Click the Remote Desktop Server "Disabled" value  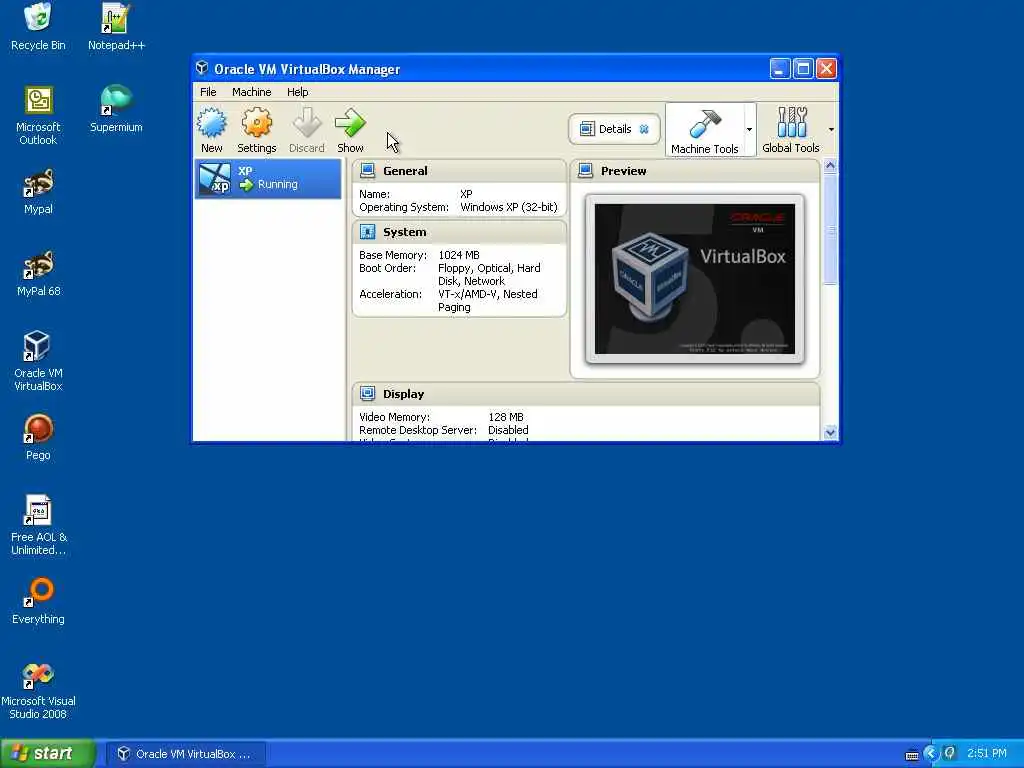(508, 430)
